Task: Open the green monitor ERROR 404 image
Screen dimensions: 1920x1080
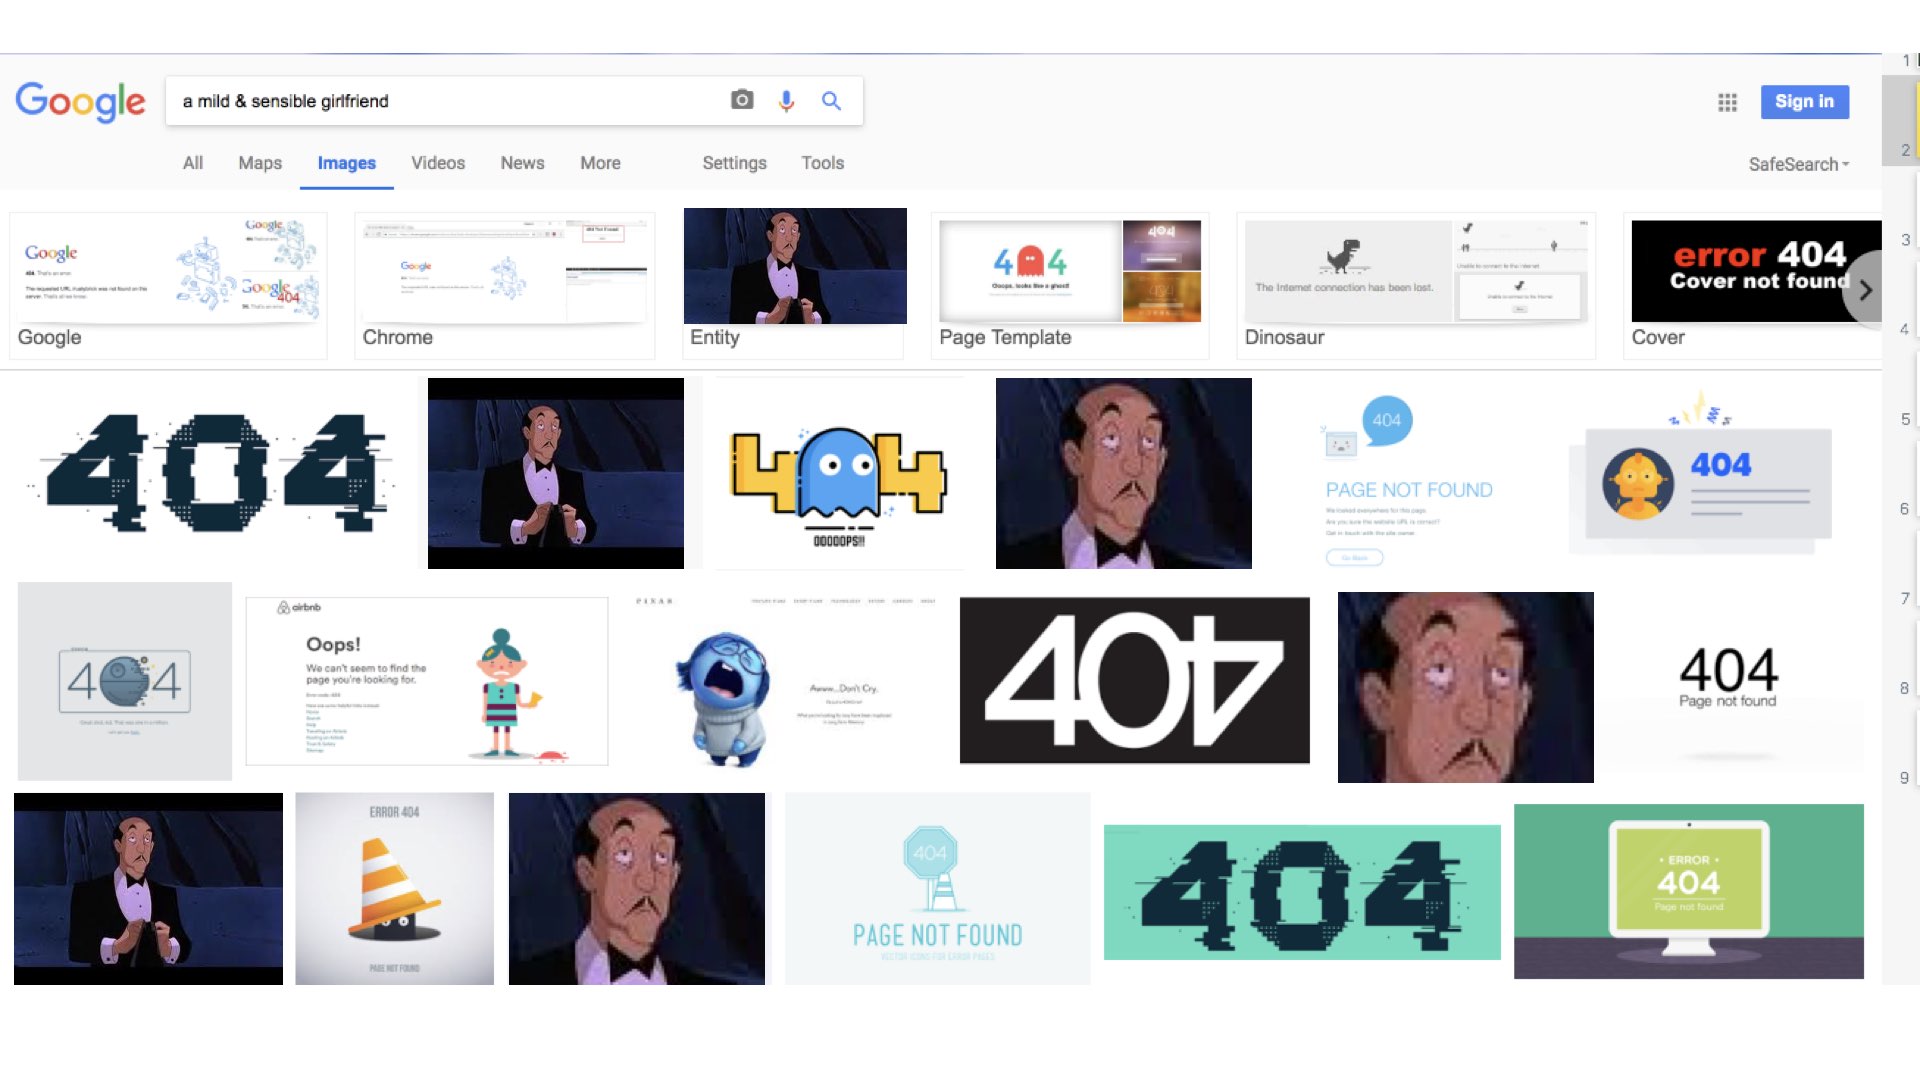Action: pos(1688,891)
